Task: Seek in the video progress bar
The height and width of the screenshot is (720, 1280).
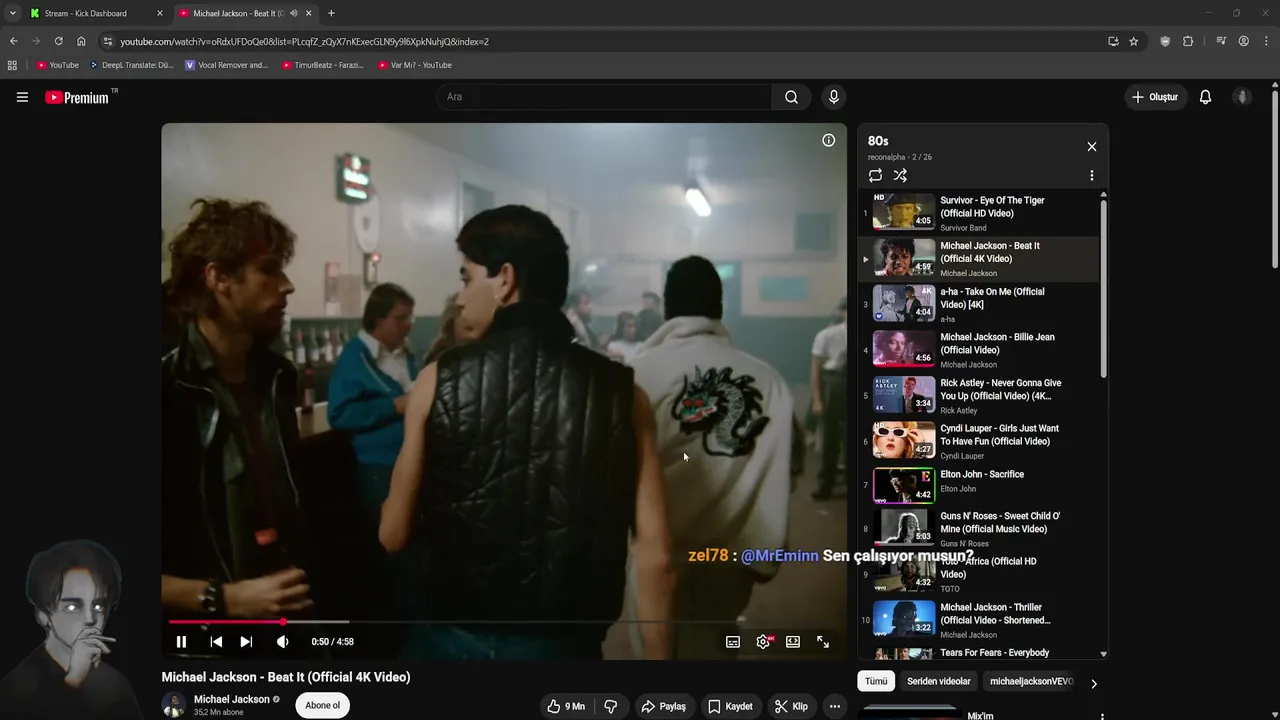Action: coord(504,622)
